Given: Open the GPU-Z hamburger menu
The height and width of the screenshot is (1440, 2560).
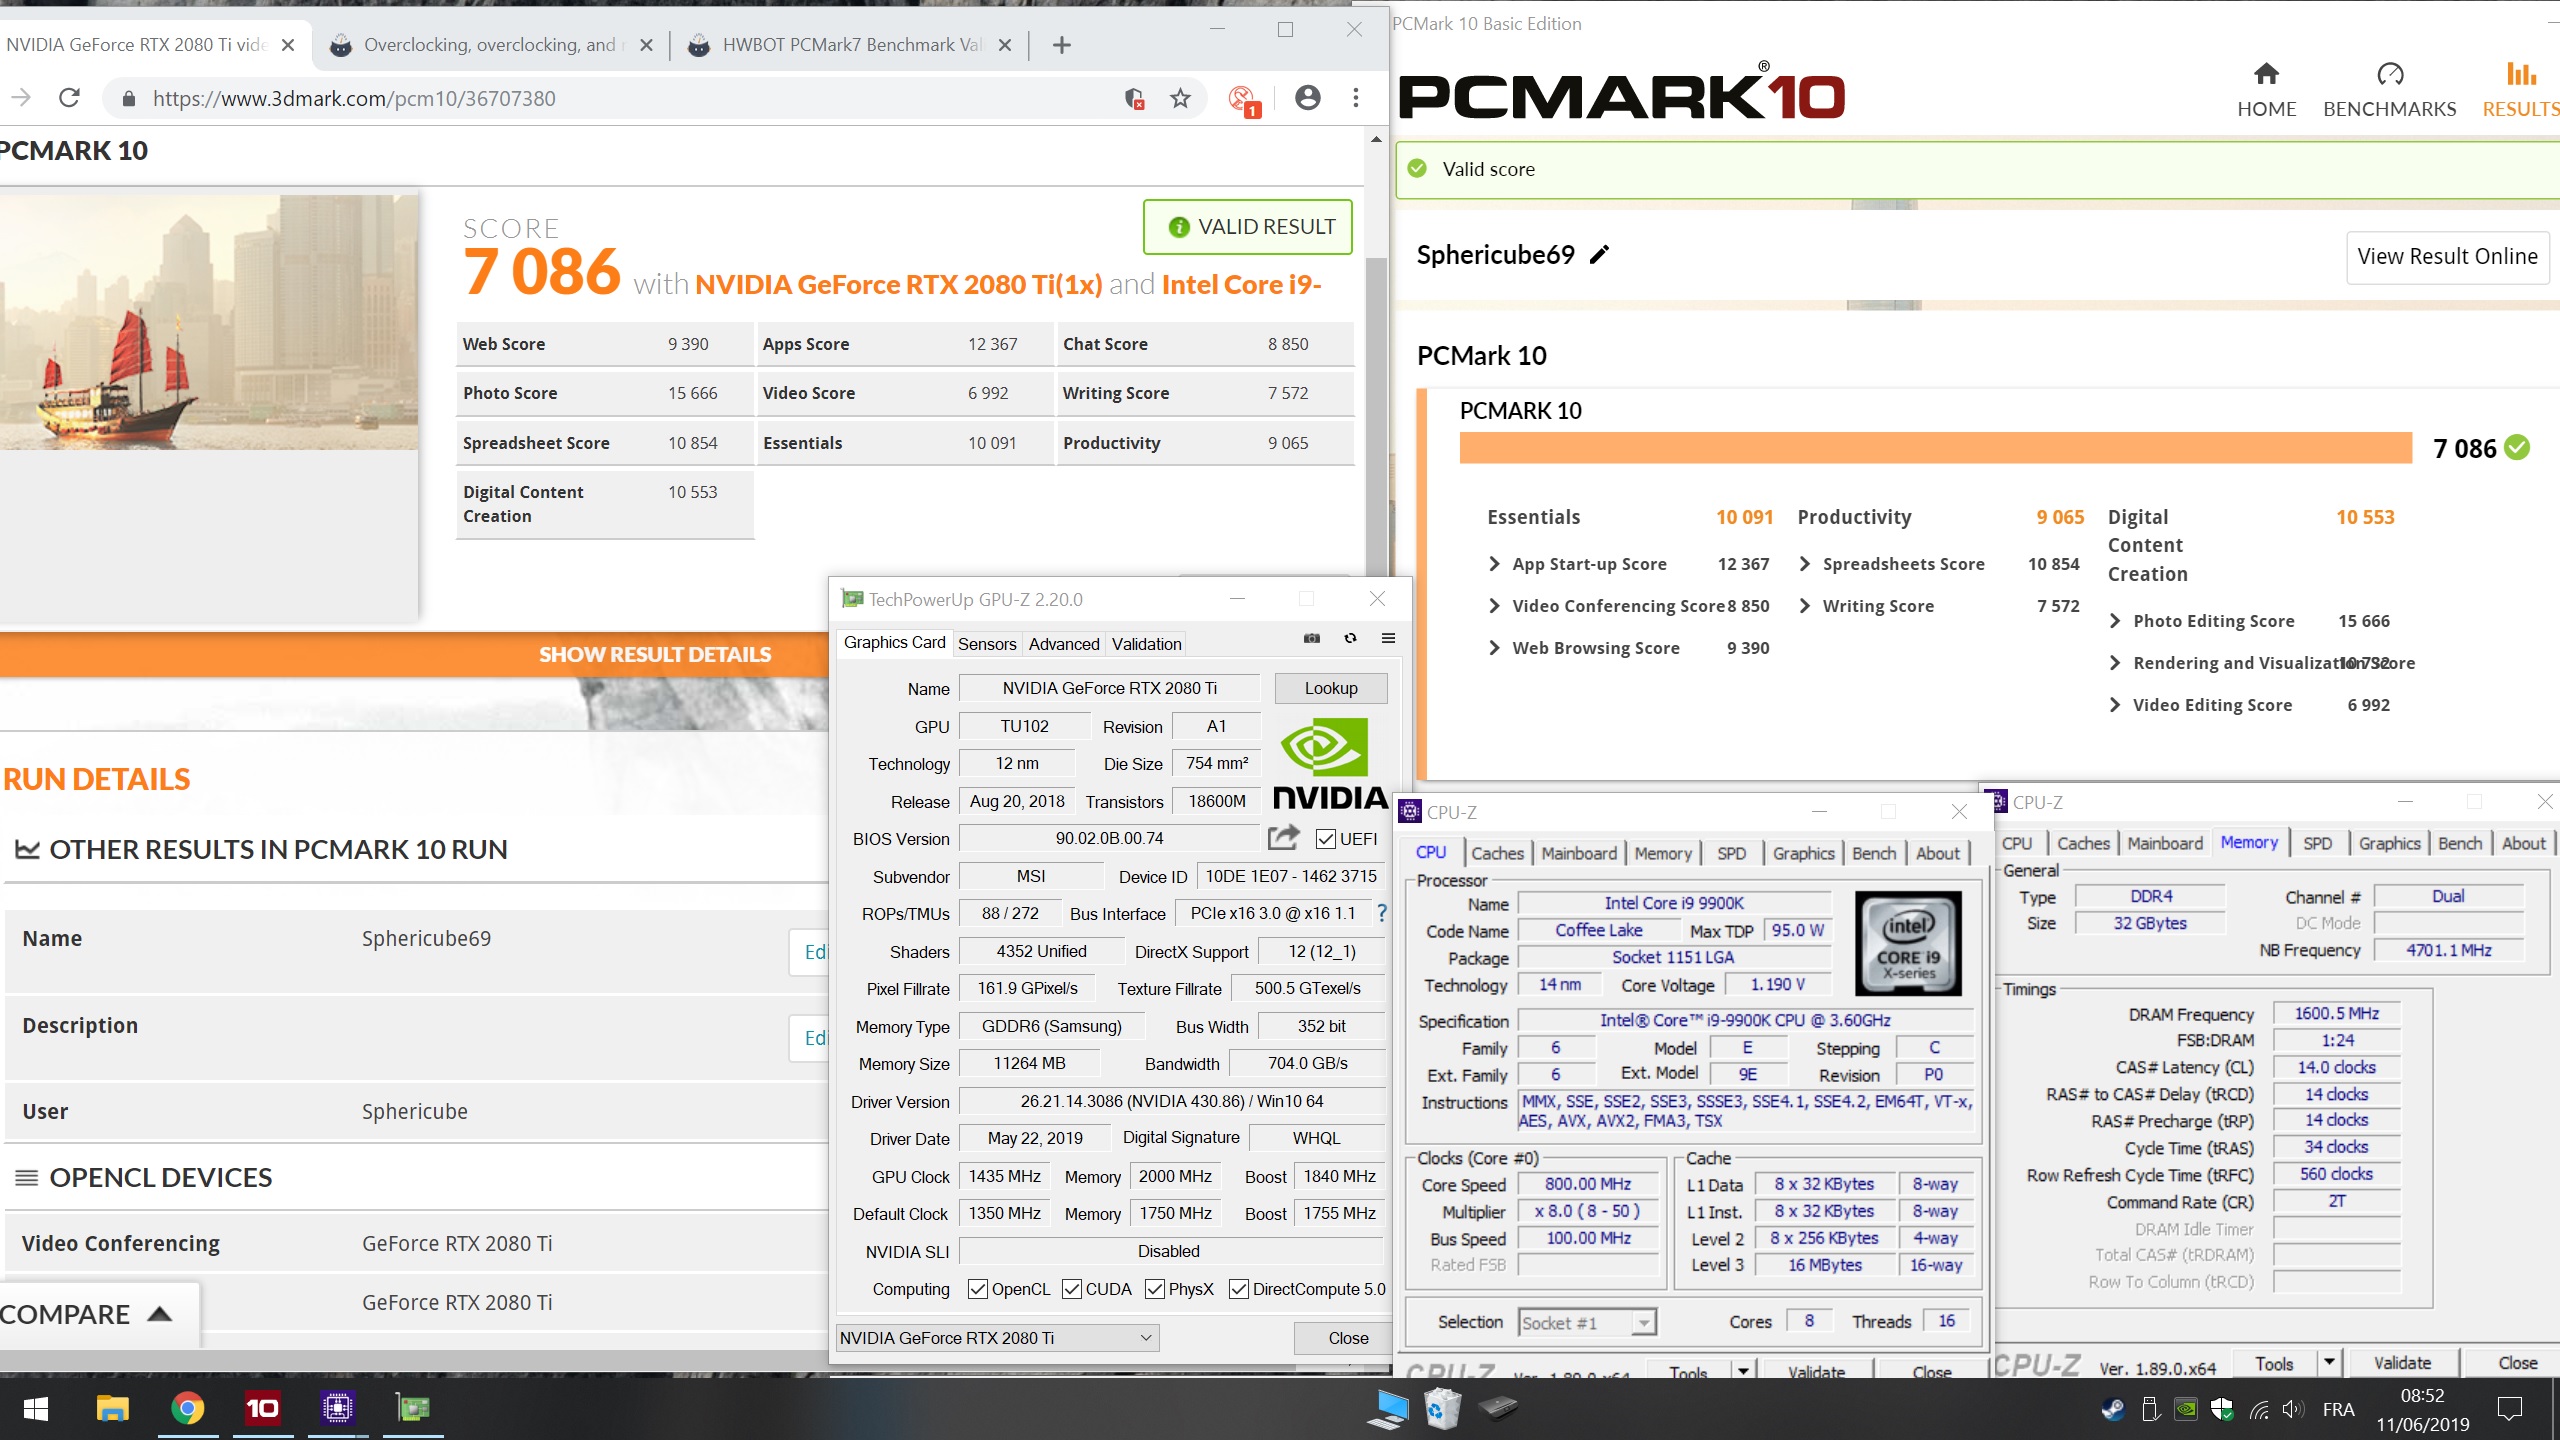Looking at the screenshot, I should point(1388,639).
